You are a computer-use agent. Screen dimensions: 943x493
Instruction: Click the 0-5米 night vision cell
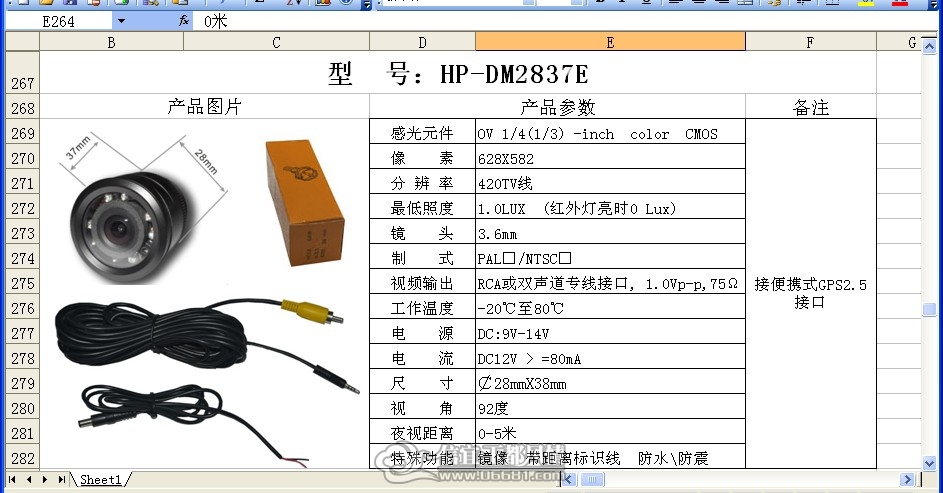pos(610,432)
